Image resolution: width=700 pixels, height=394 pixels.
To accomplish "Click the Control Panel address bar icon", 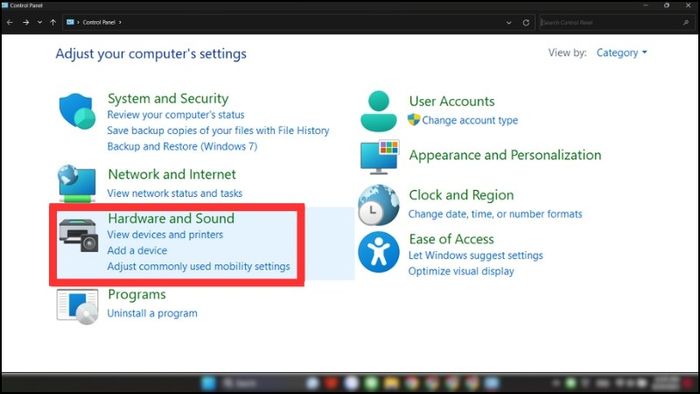I will click(x=70, y=22).
